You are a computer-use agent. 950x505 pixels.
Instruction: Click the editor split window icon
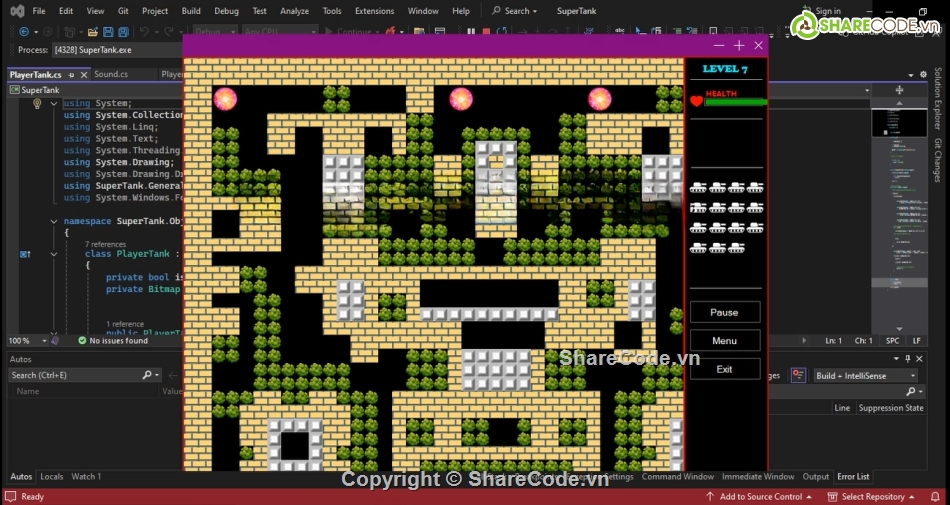(899, 90)
